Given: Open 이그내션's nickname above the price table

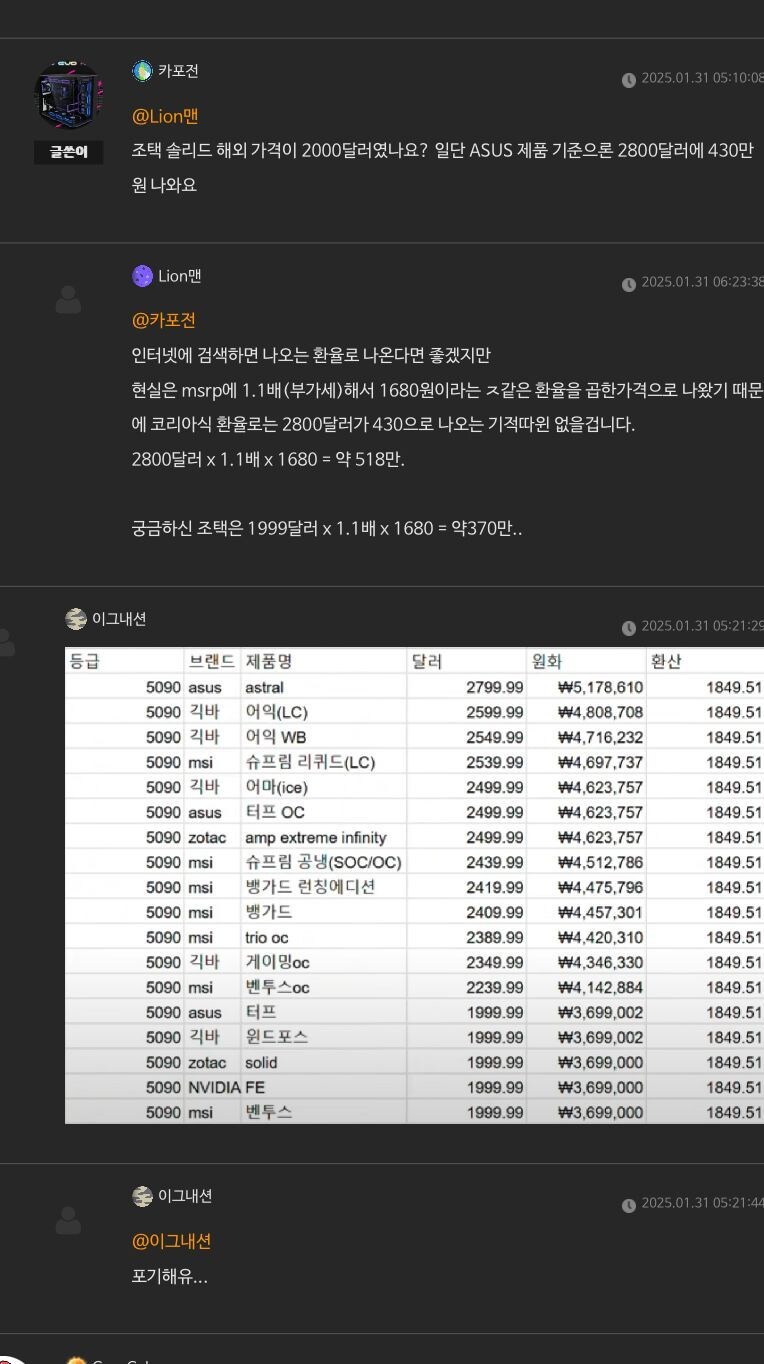Looking at the screenshot, I should pyautogui.click(x=119, y=619).
